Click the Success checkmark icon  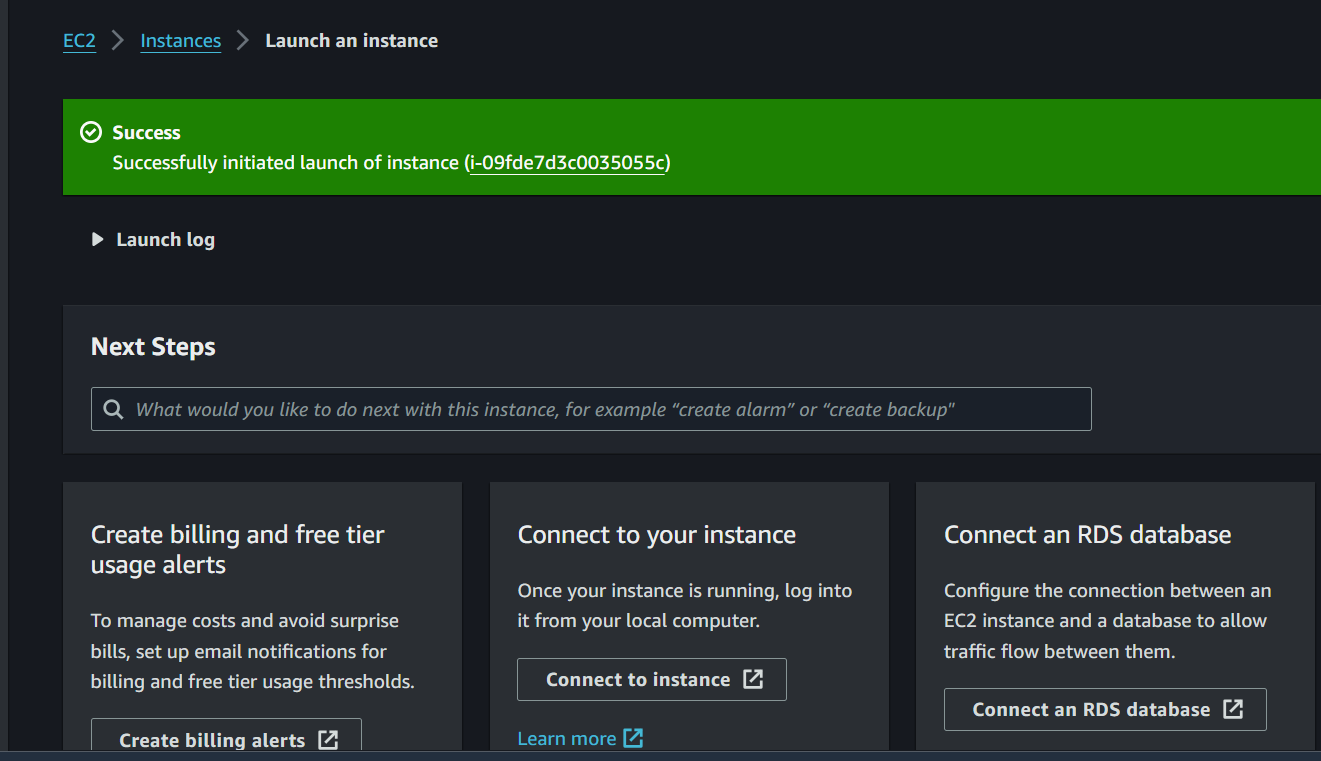91,133
